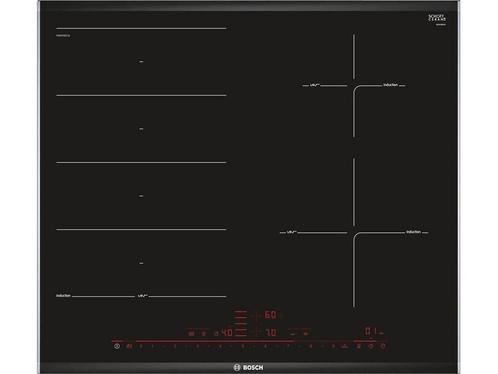
Task: Tap the last symbol on the control strip
Action: [383, 346]
